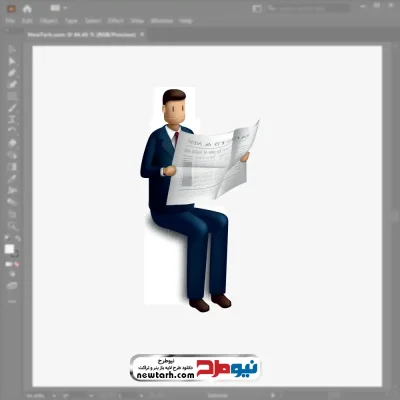Viewport: 400px width, 400px height.
Task: Select the Selection tool arrow
Action: (12, 50)
